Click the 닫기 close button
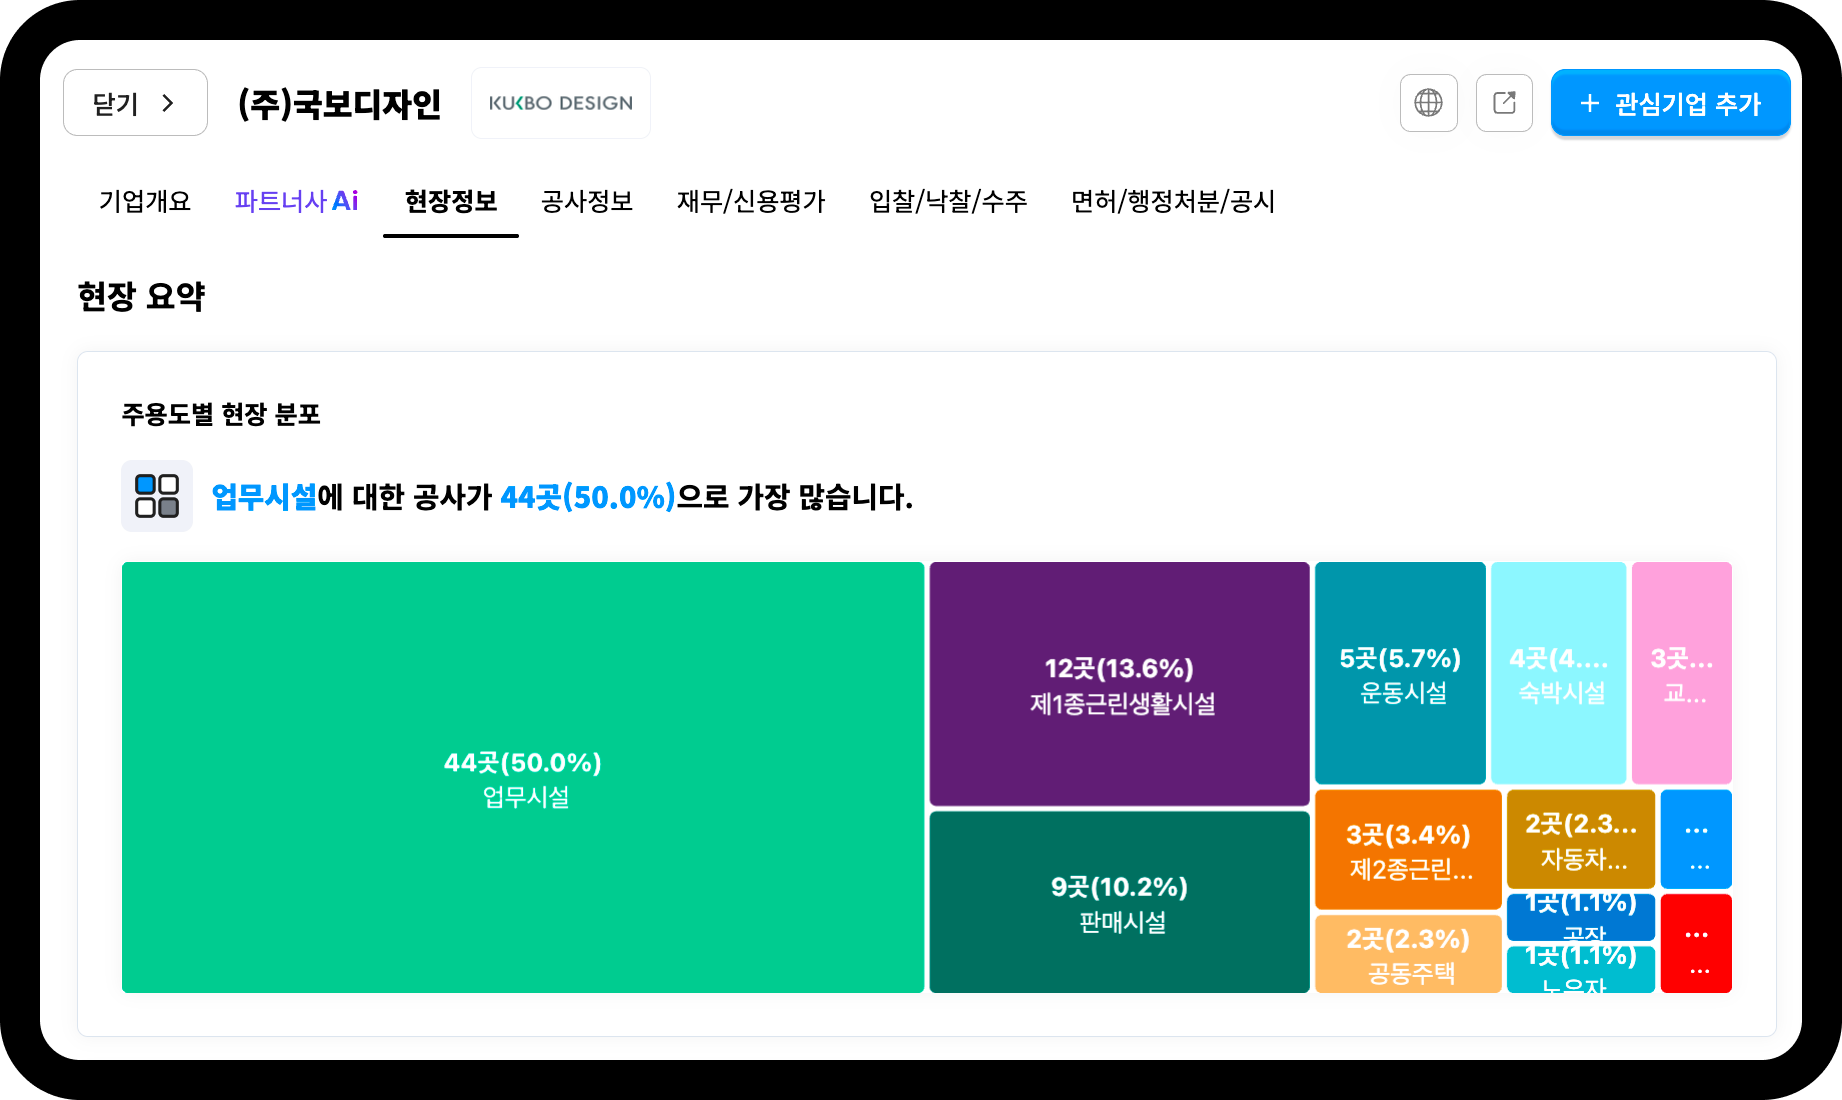The width and height of the screenshot is (1842, 1100). tap(135, 103)
